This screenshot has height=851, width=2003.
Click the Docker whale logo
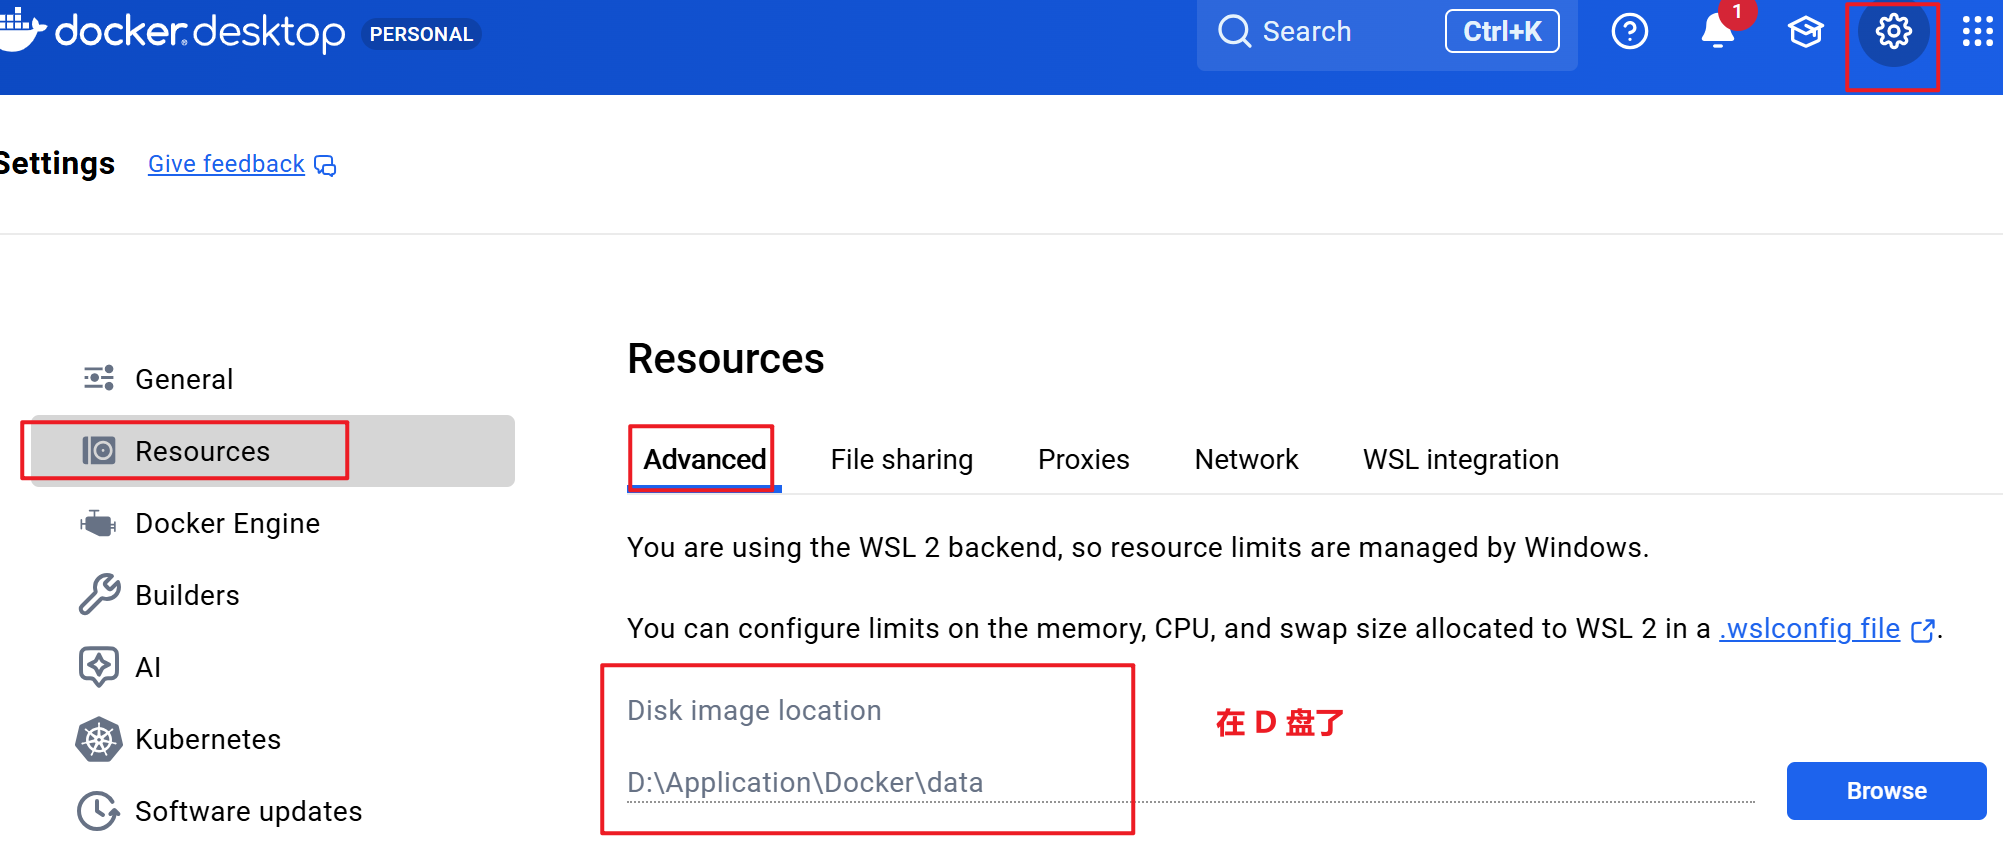(x=22, y=30)
